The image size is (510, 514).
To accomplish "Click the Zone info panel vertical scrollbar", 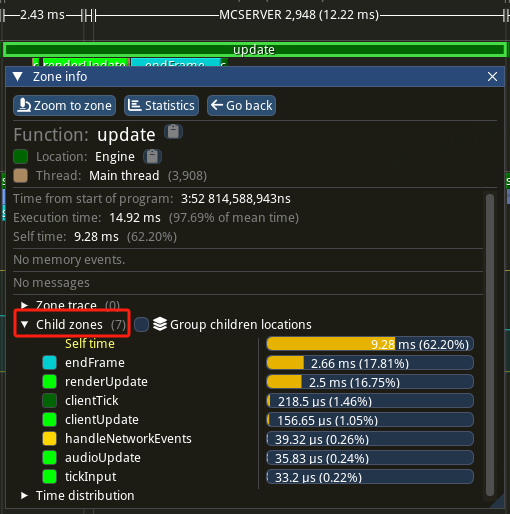I will point(490,345).
